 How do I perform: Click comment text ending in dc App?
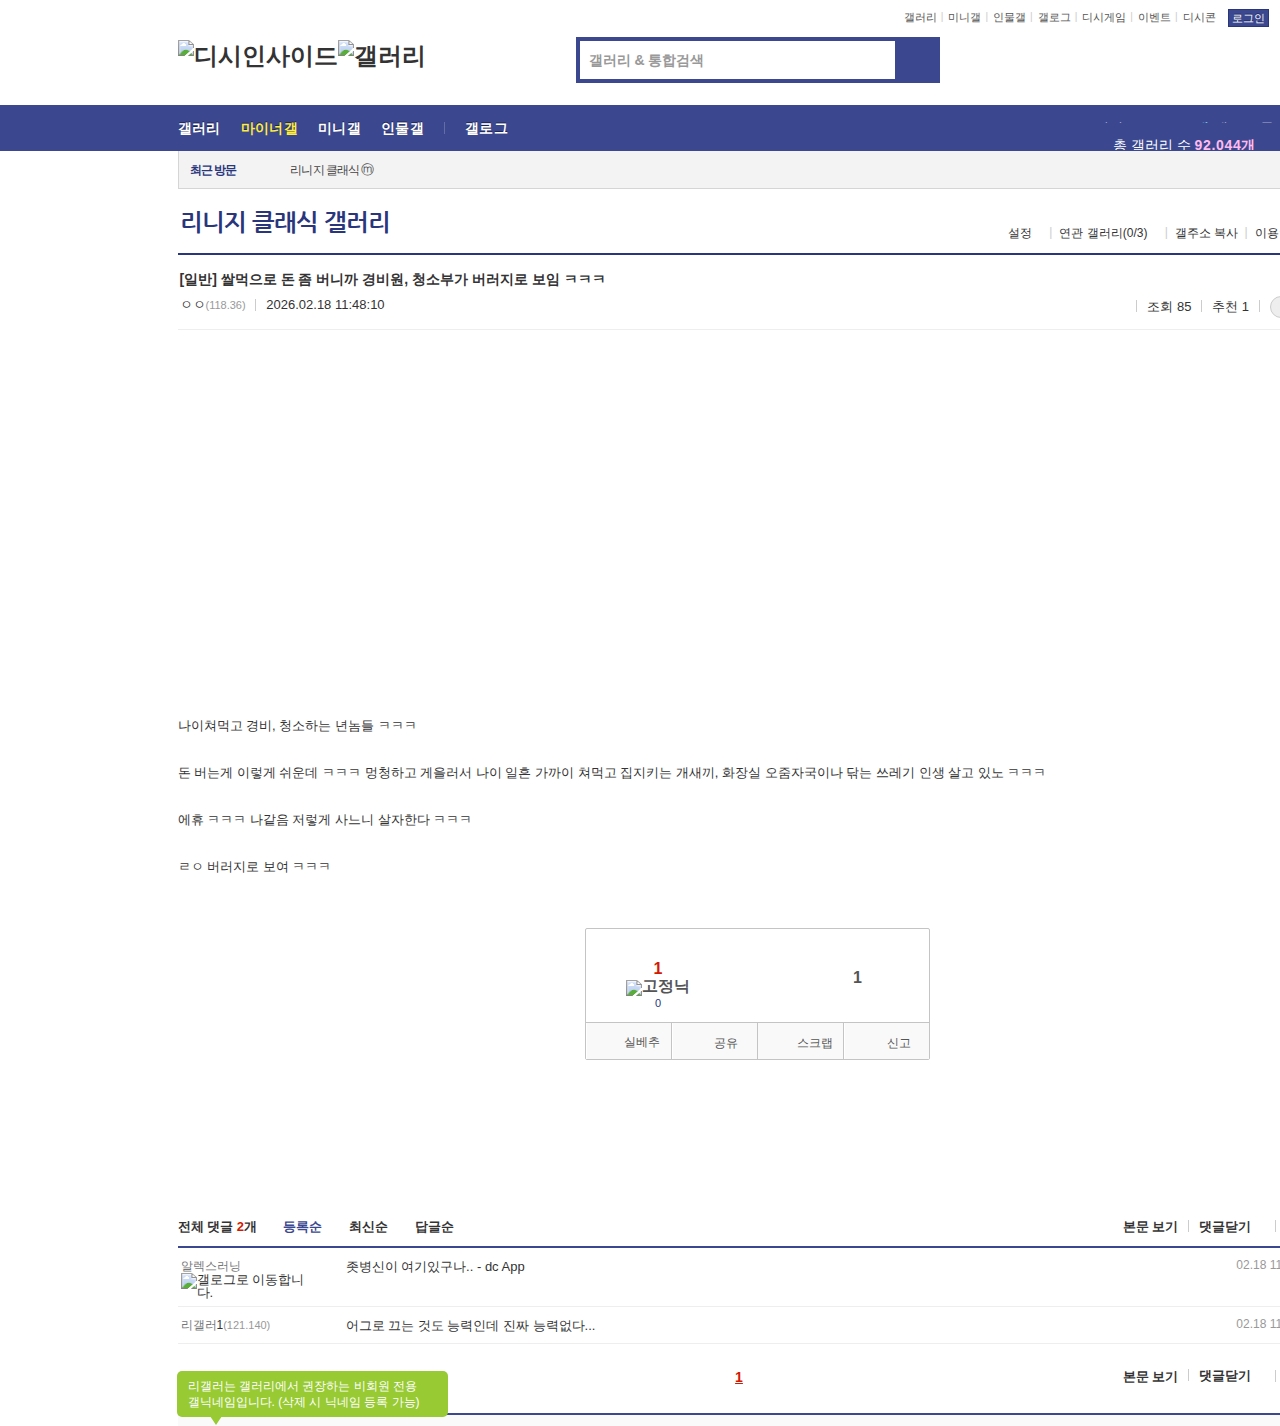tap(435, 1267)
